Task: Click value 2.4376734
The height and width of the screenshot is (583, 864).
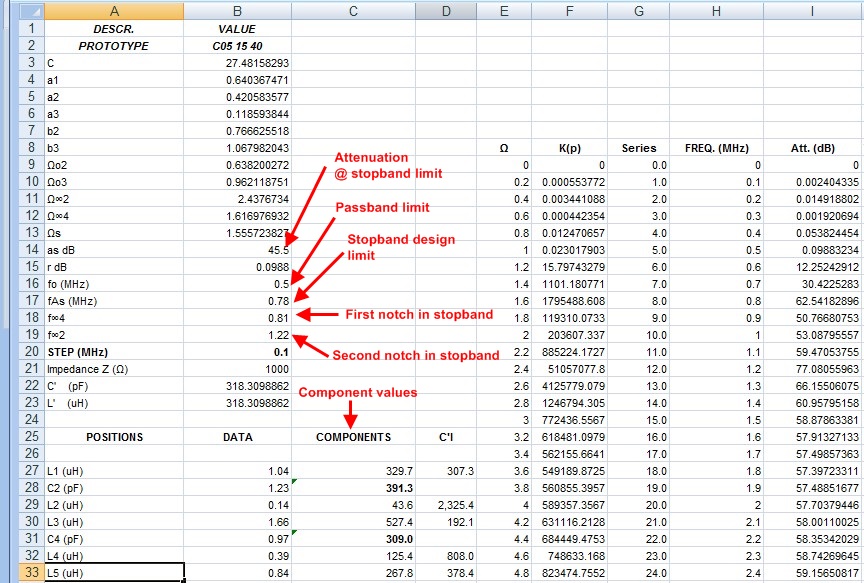Action: (237, 199)
